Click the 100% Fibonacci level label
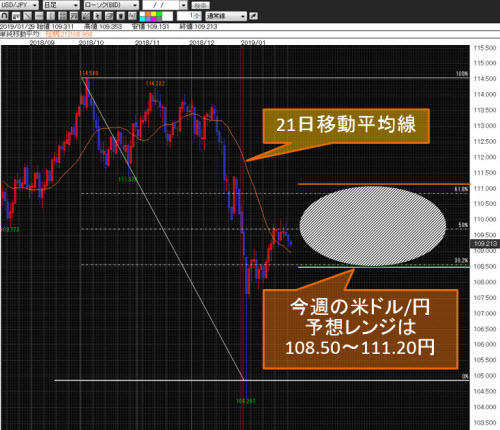 (462, 74)
